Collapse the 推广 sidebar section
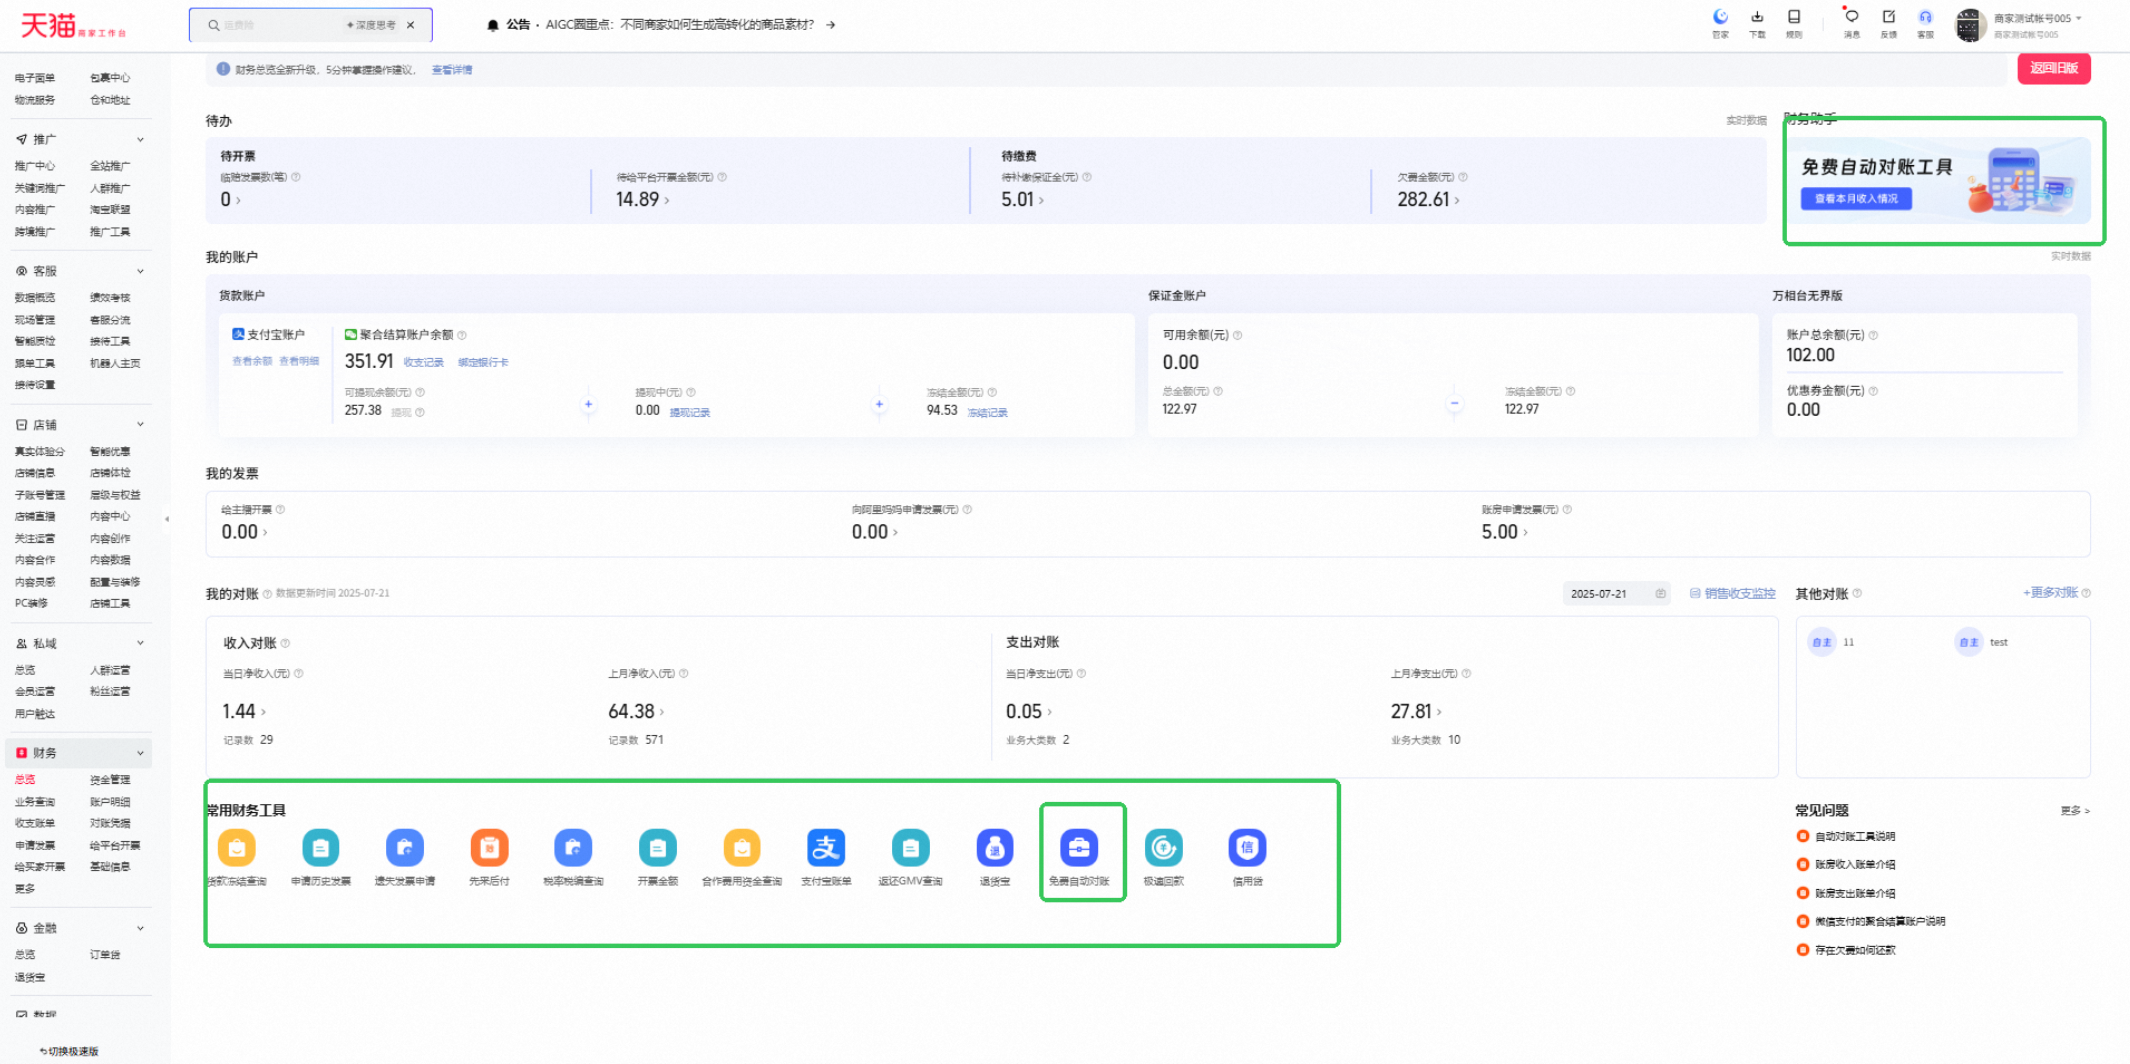The width and height of the screenshot is (2130, 1064). [x=140, y=140]
